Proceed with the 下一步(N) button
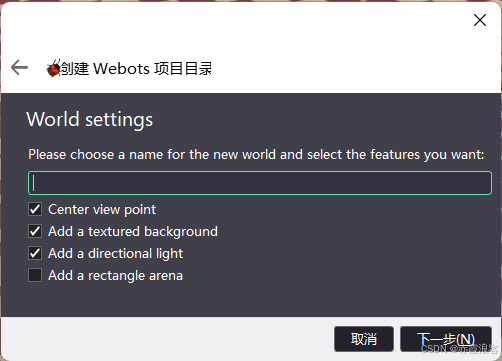This screenshot has width=502, height=361. pyautogui.click(x=446, y=339)
